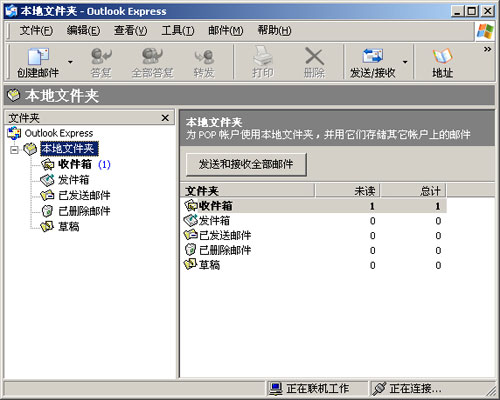Click the 发送/接收 (Send/Receive) icon
This screenshot has width=500, height=400.
pyautogui.click(x=372, y=56)
